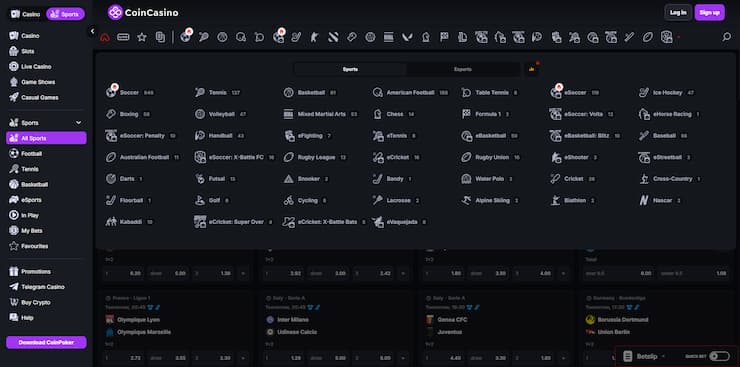This screenshot has width=740, height=367.
Task: Open the Baseball category
Action: 663,136
